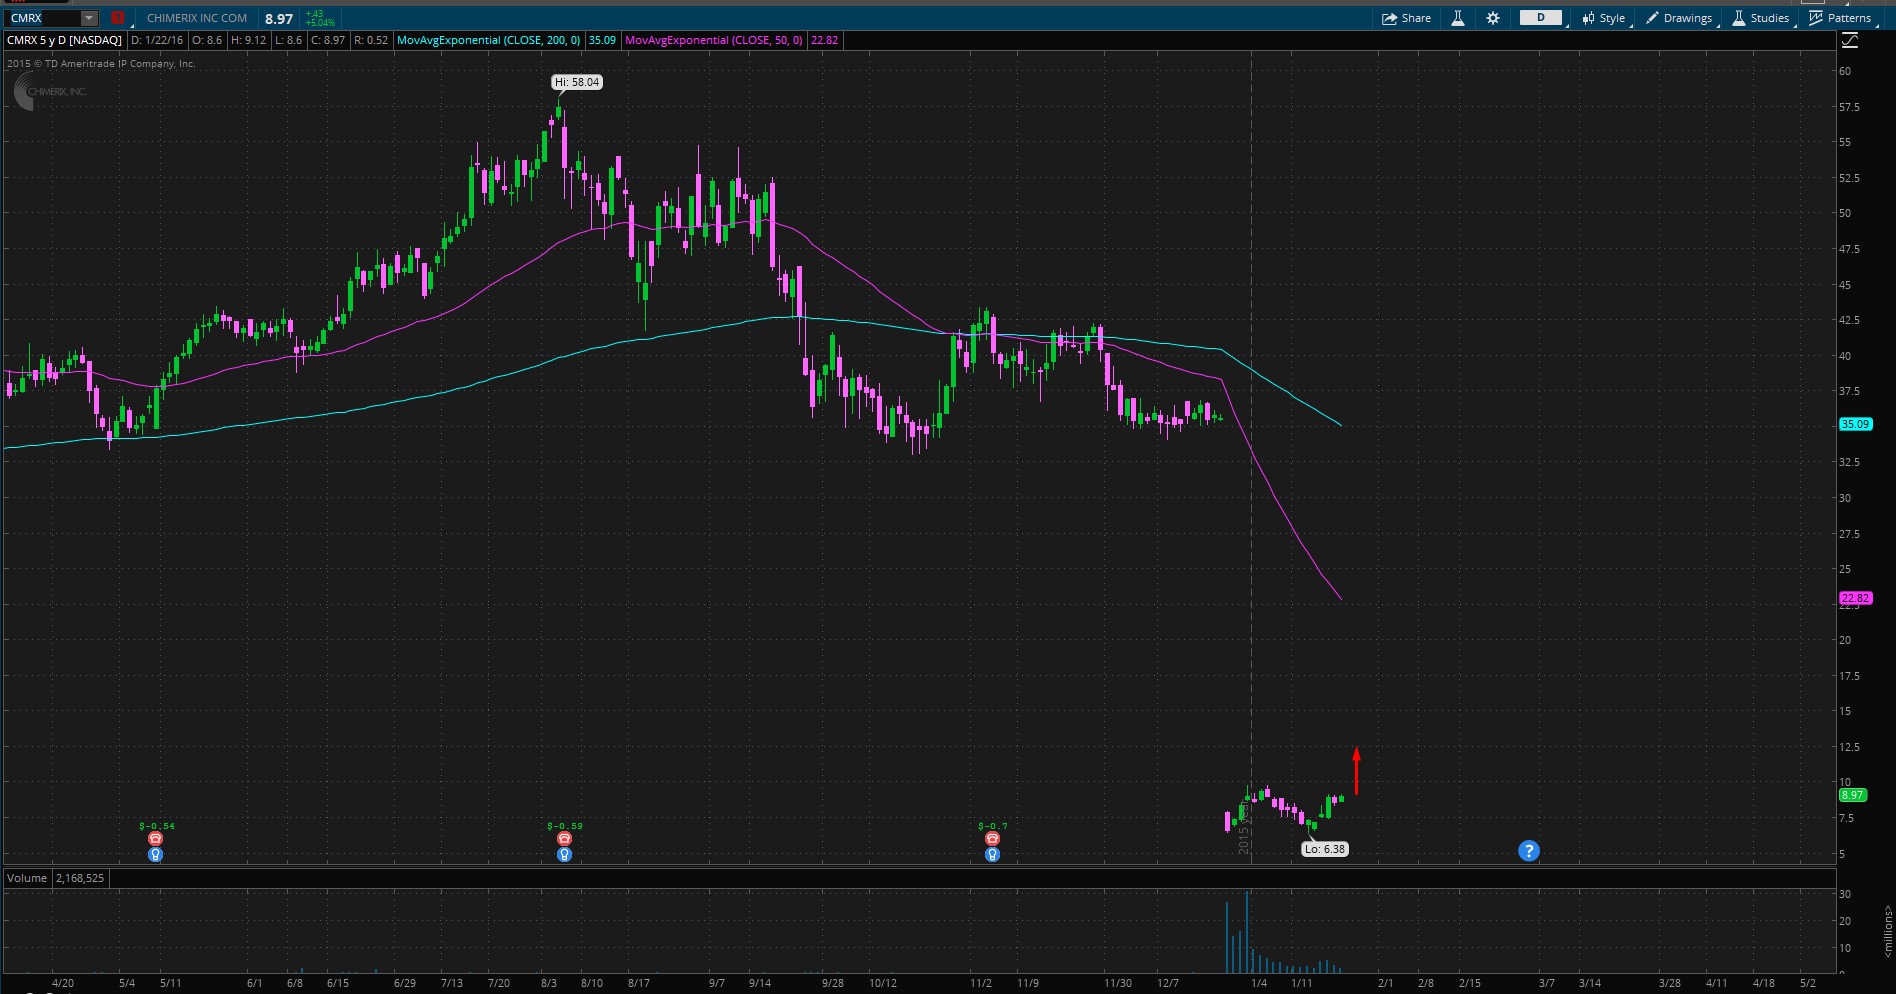Select the MovAvgExponential (CLOSE, 50, 0) label
This screenshot has height=994, width=1896.
point(713,40)
